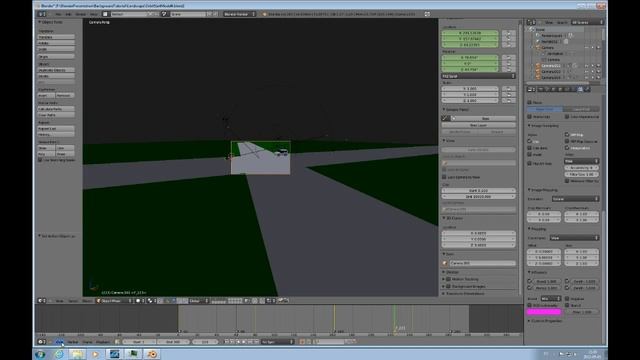Toggle the Flip X/Y Axis checkbox
640x360 pixels.
point(529,163)
